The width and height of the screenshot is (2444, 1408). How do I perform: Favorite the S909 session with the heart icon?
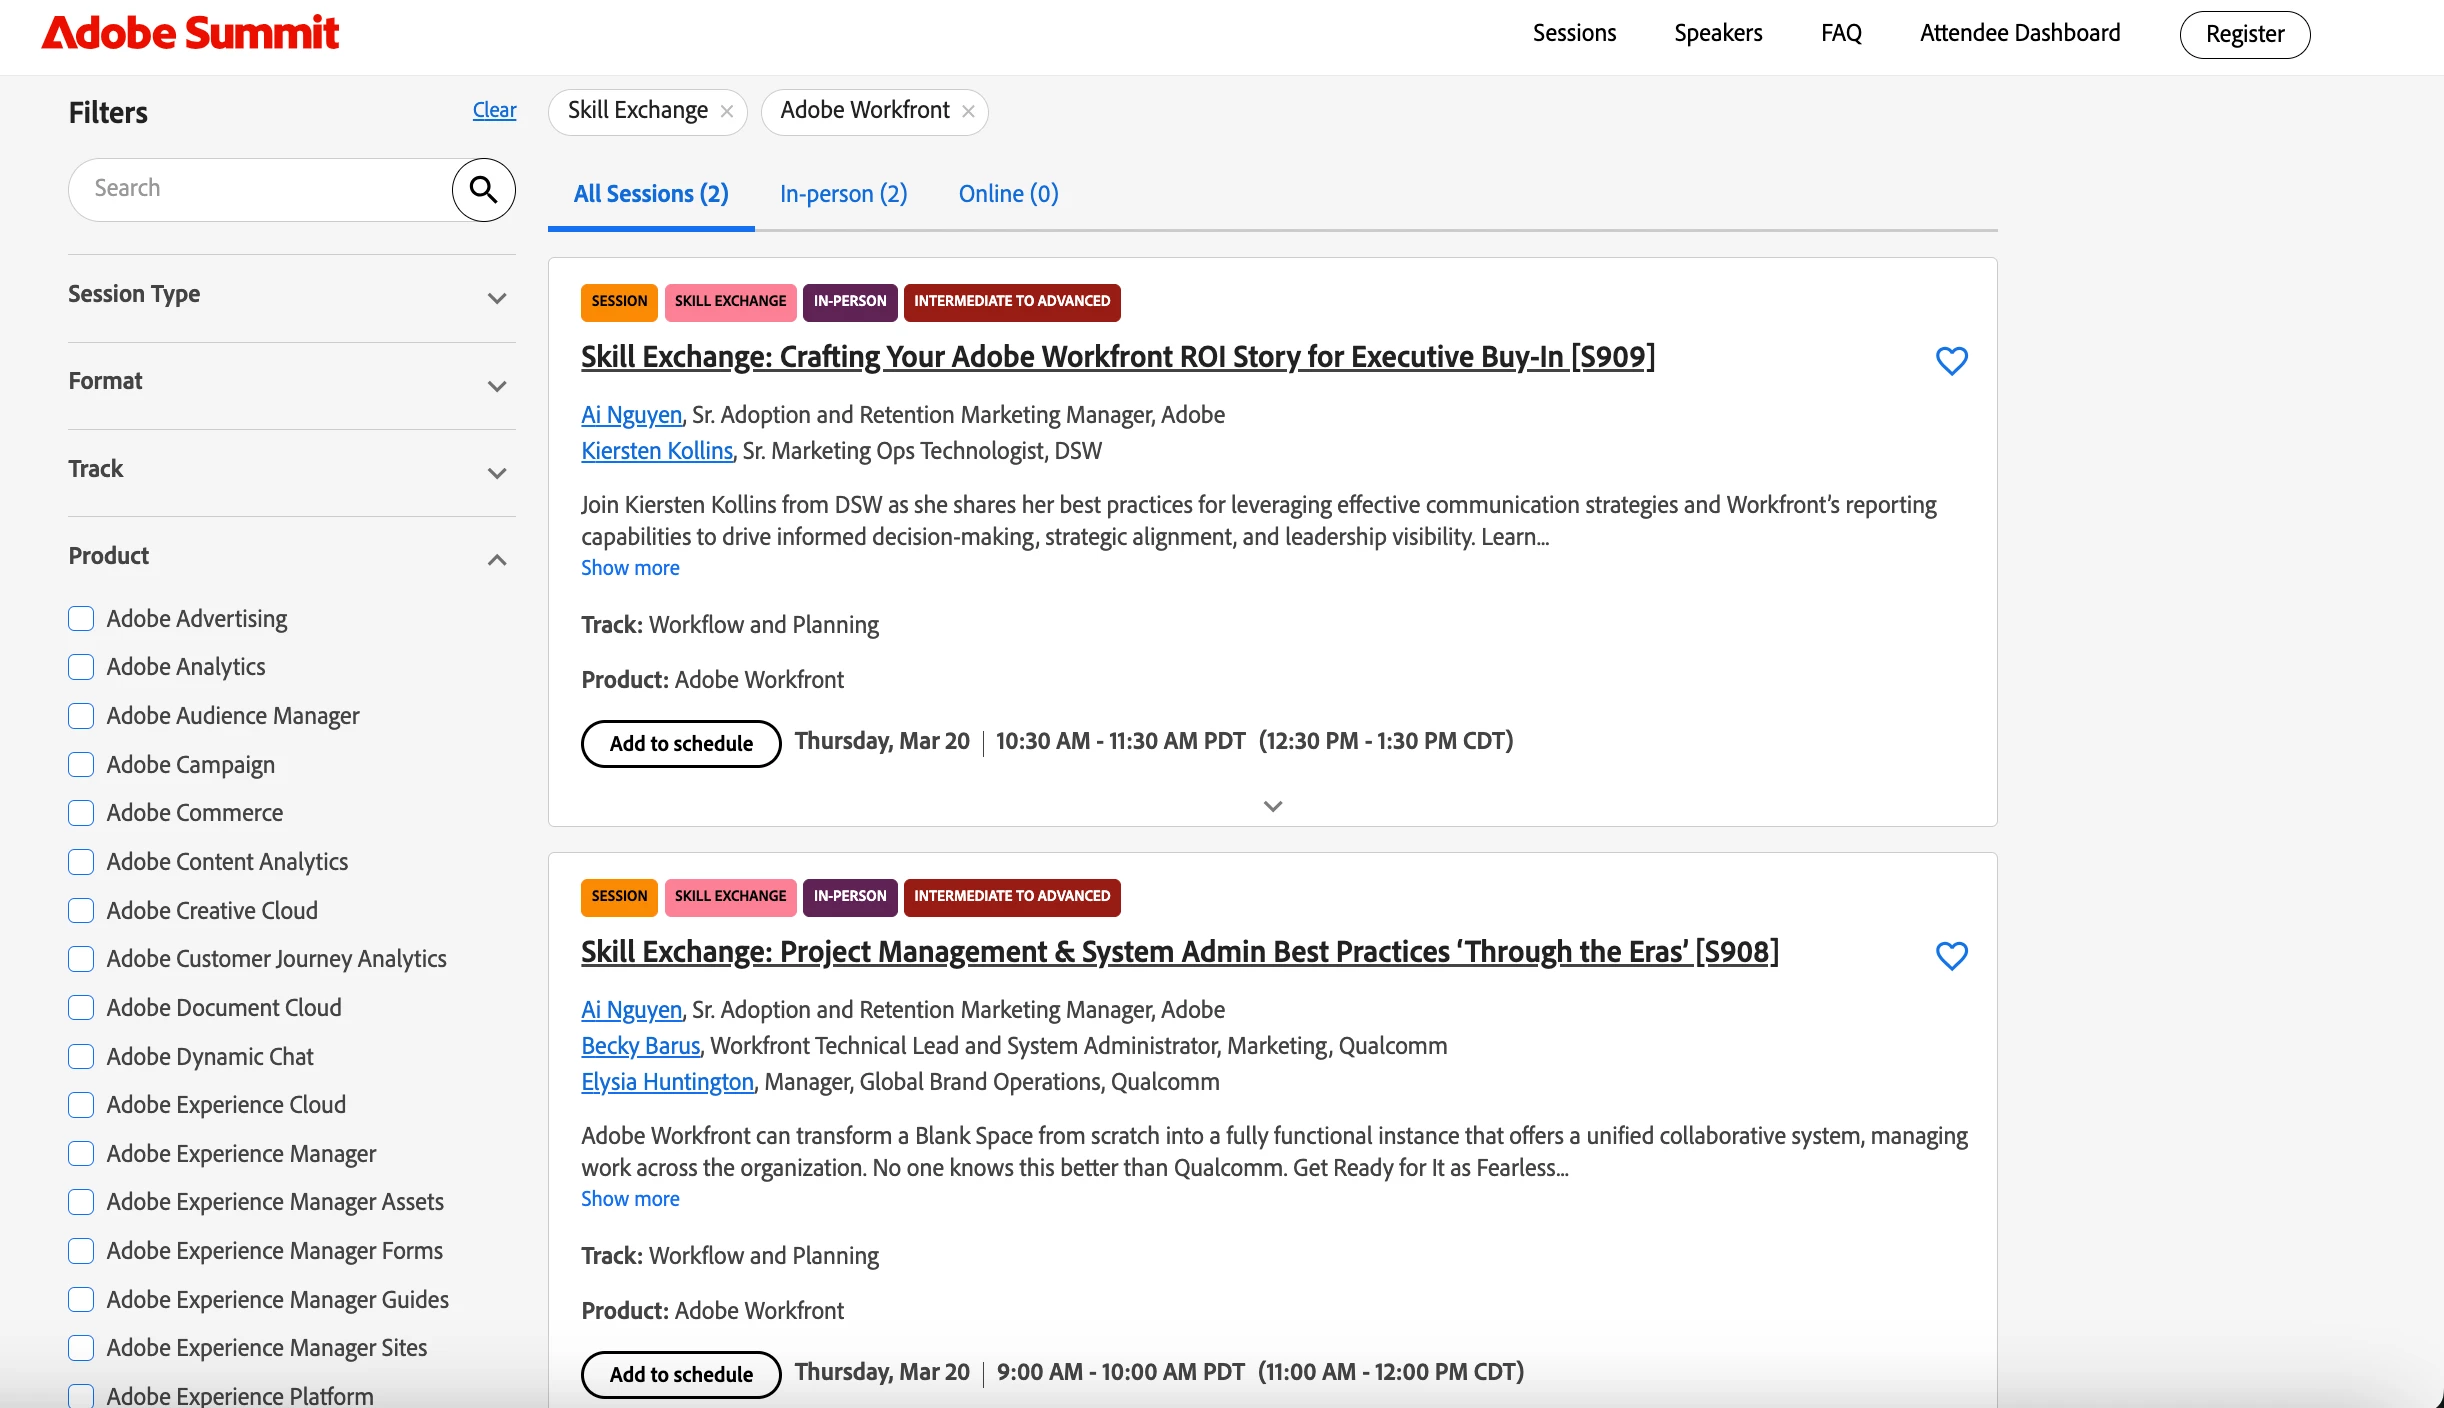[1951, 360]
